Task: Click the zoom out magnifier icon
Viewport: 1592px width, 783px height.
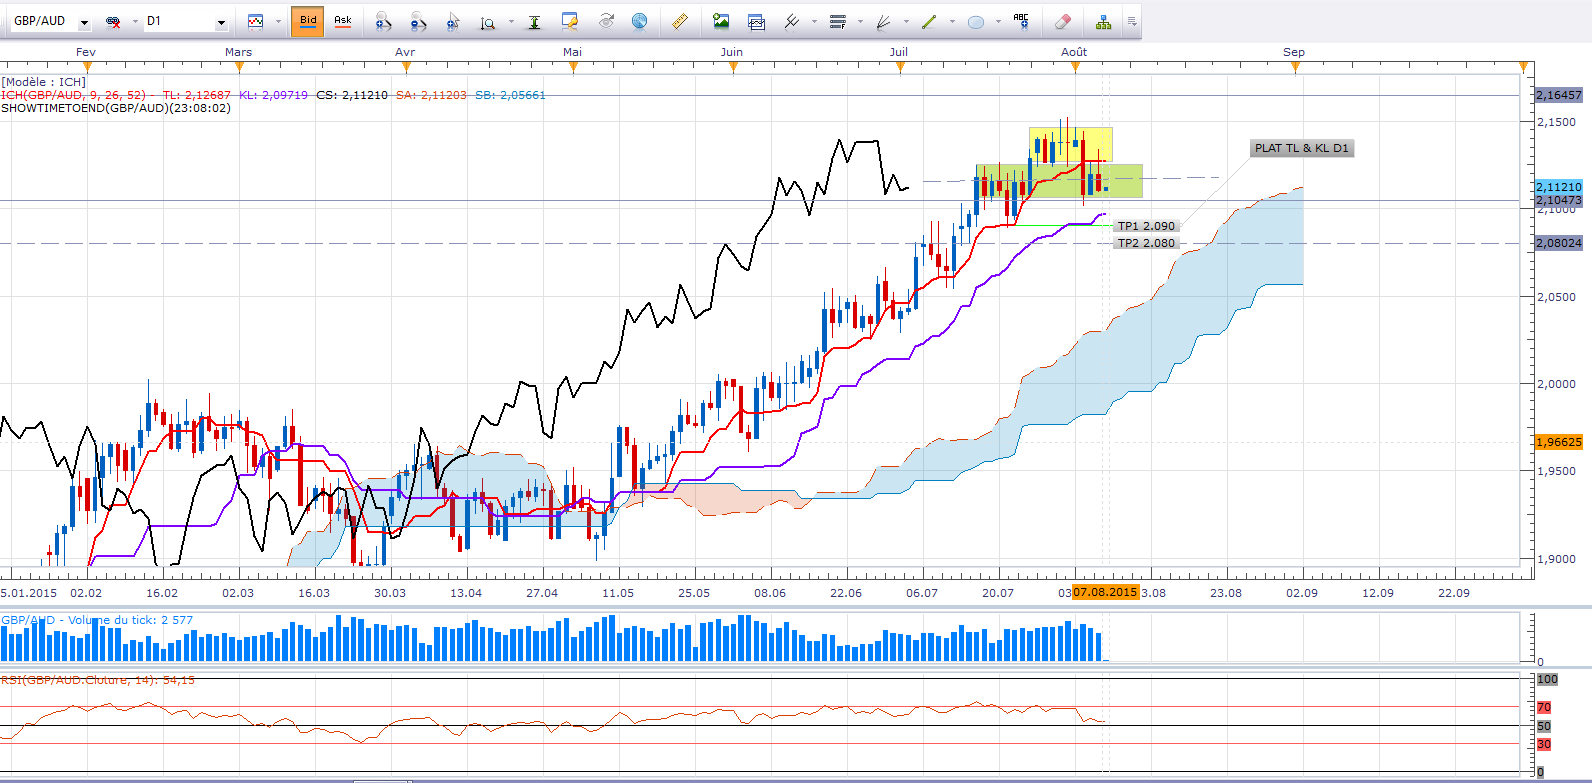Action: [x=418, y=21]
